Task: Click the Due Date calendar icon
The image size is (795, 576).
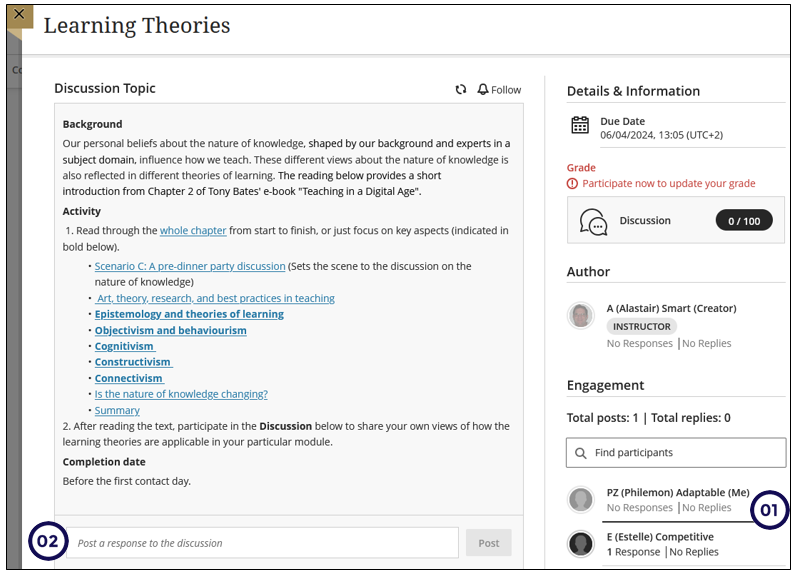Action: tap(580, 125)
